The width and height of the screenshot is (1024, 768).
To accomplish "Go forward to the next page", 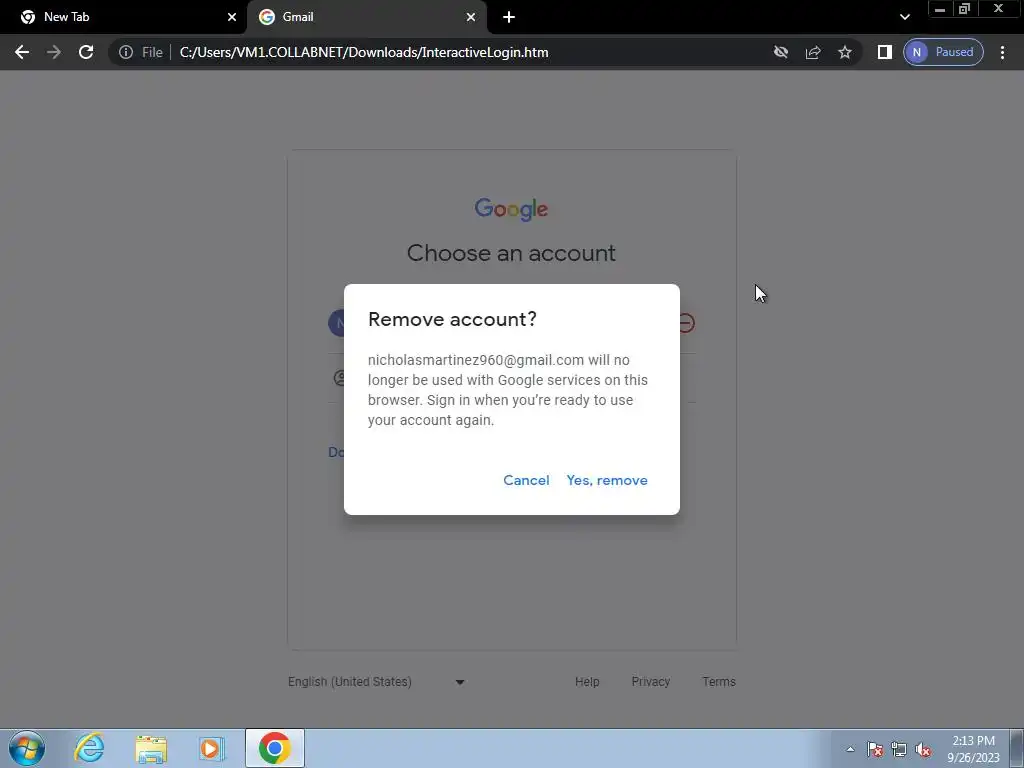I will click(54, 52).
